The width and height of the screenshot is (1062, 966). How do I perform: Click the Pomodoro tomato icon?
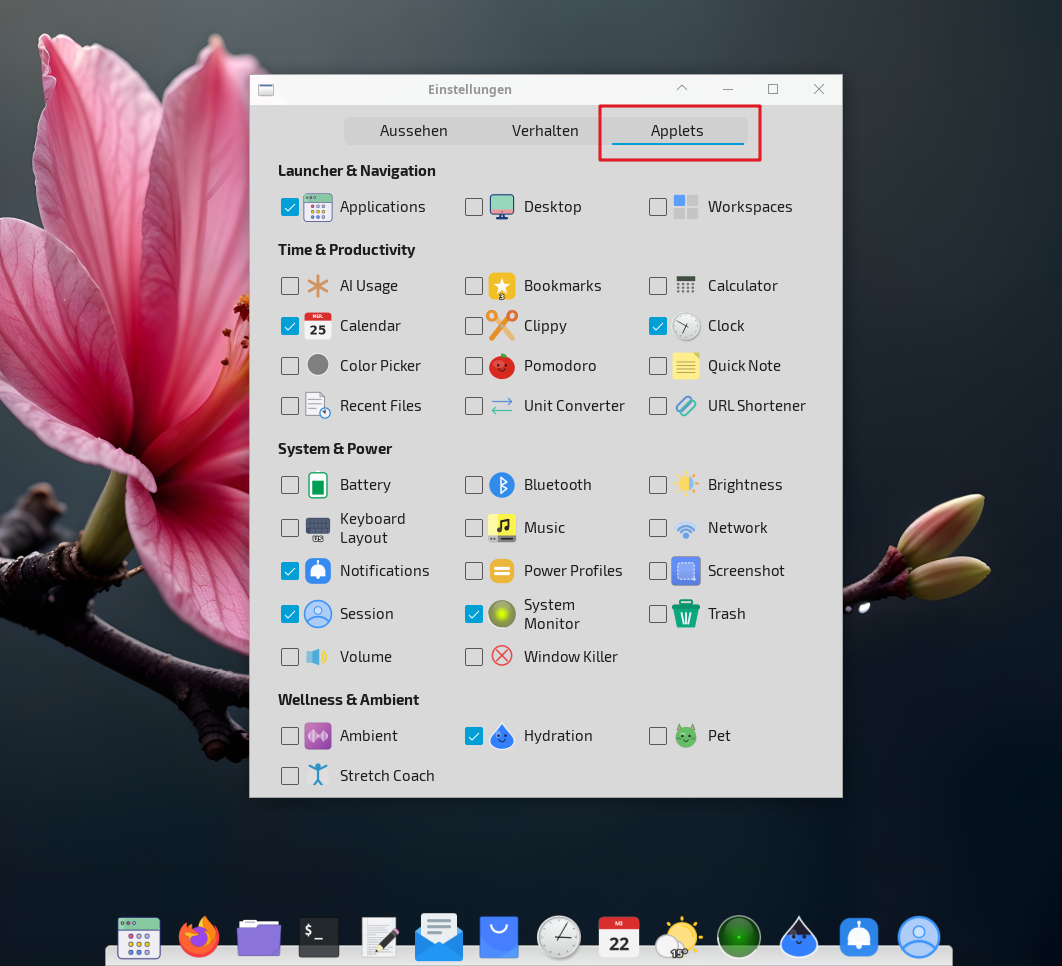(x=502, y=366)
